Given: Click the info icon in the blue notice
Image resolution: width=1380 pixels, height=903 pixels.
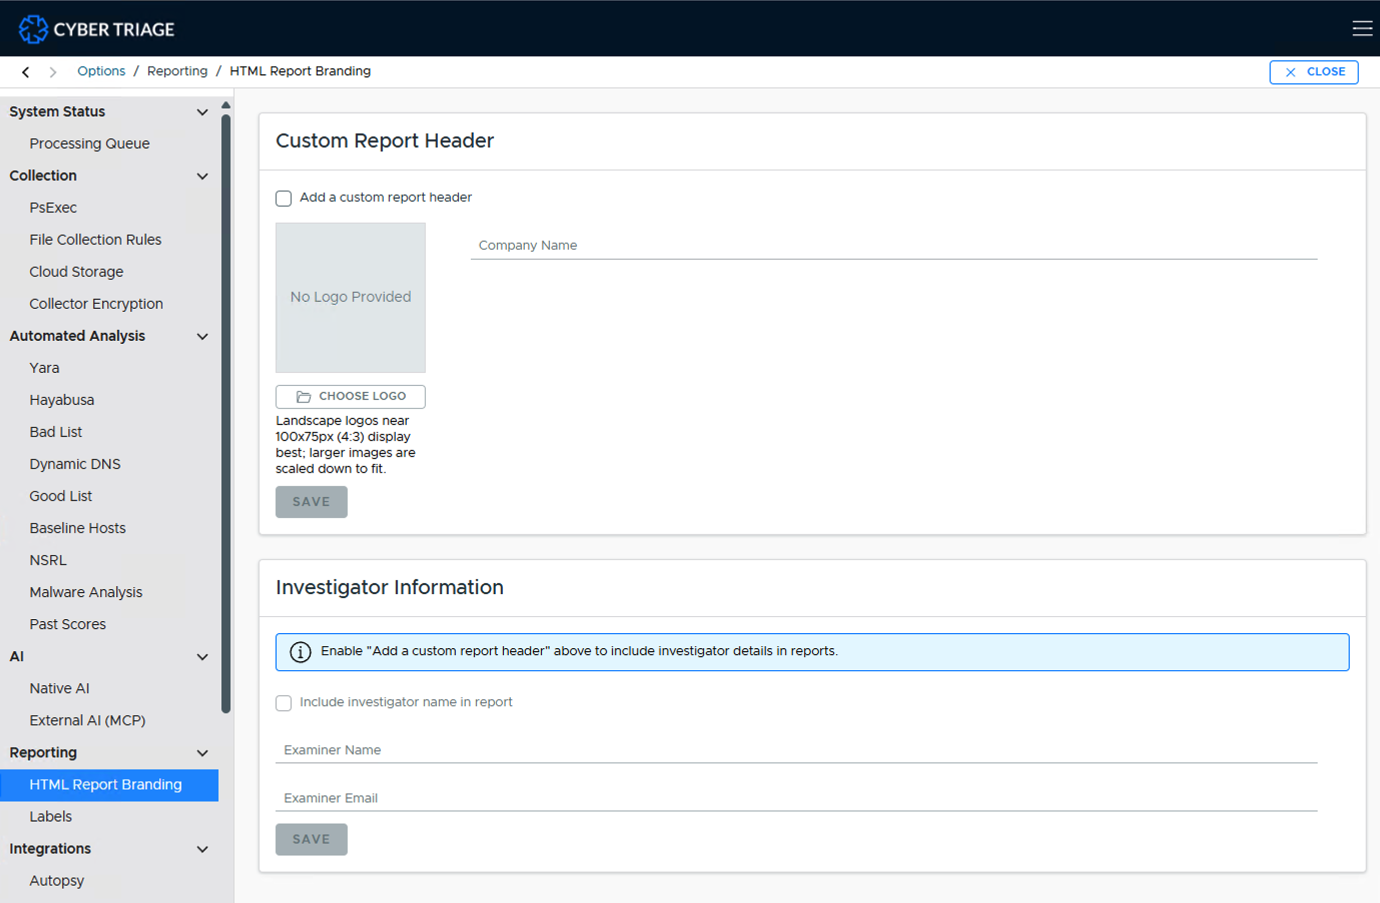Looking at the screenshot, I should coord(300,652).
